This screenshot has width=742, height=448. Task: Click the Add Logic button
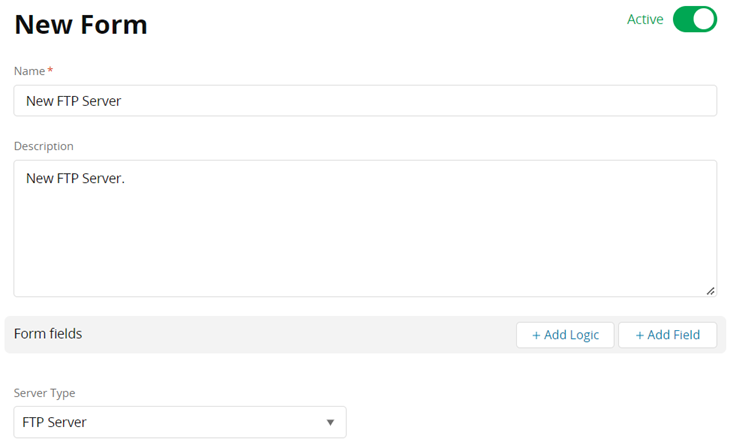(x=565, y=335)
